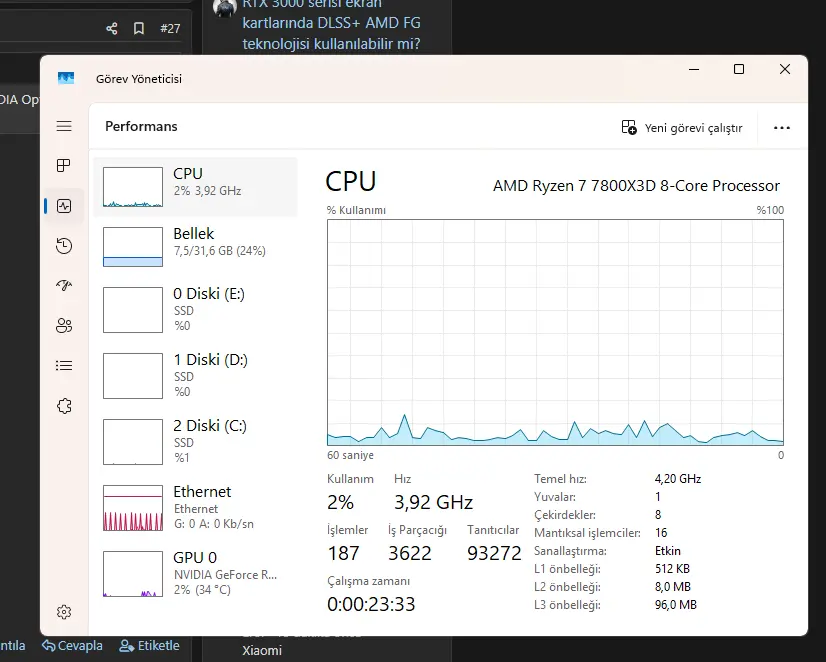
Task: Click the L1 önbelleği value '512 KB'
Action: click(672, 569)
